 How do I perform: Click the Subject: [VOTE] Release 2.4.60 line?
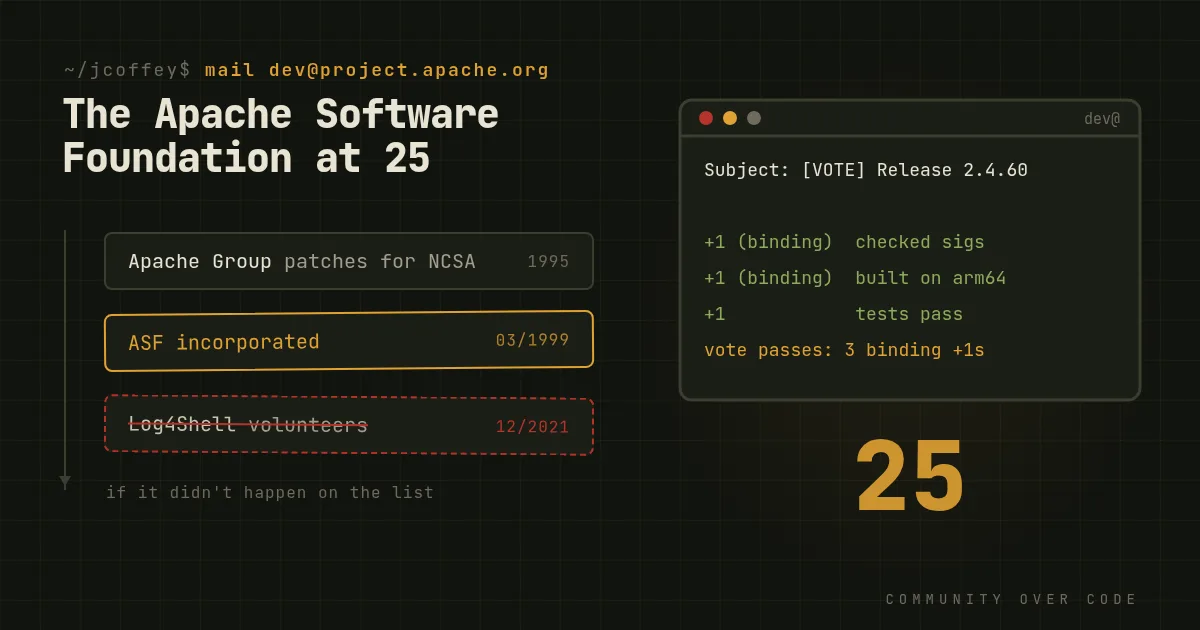(x=866, y=170)
